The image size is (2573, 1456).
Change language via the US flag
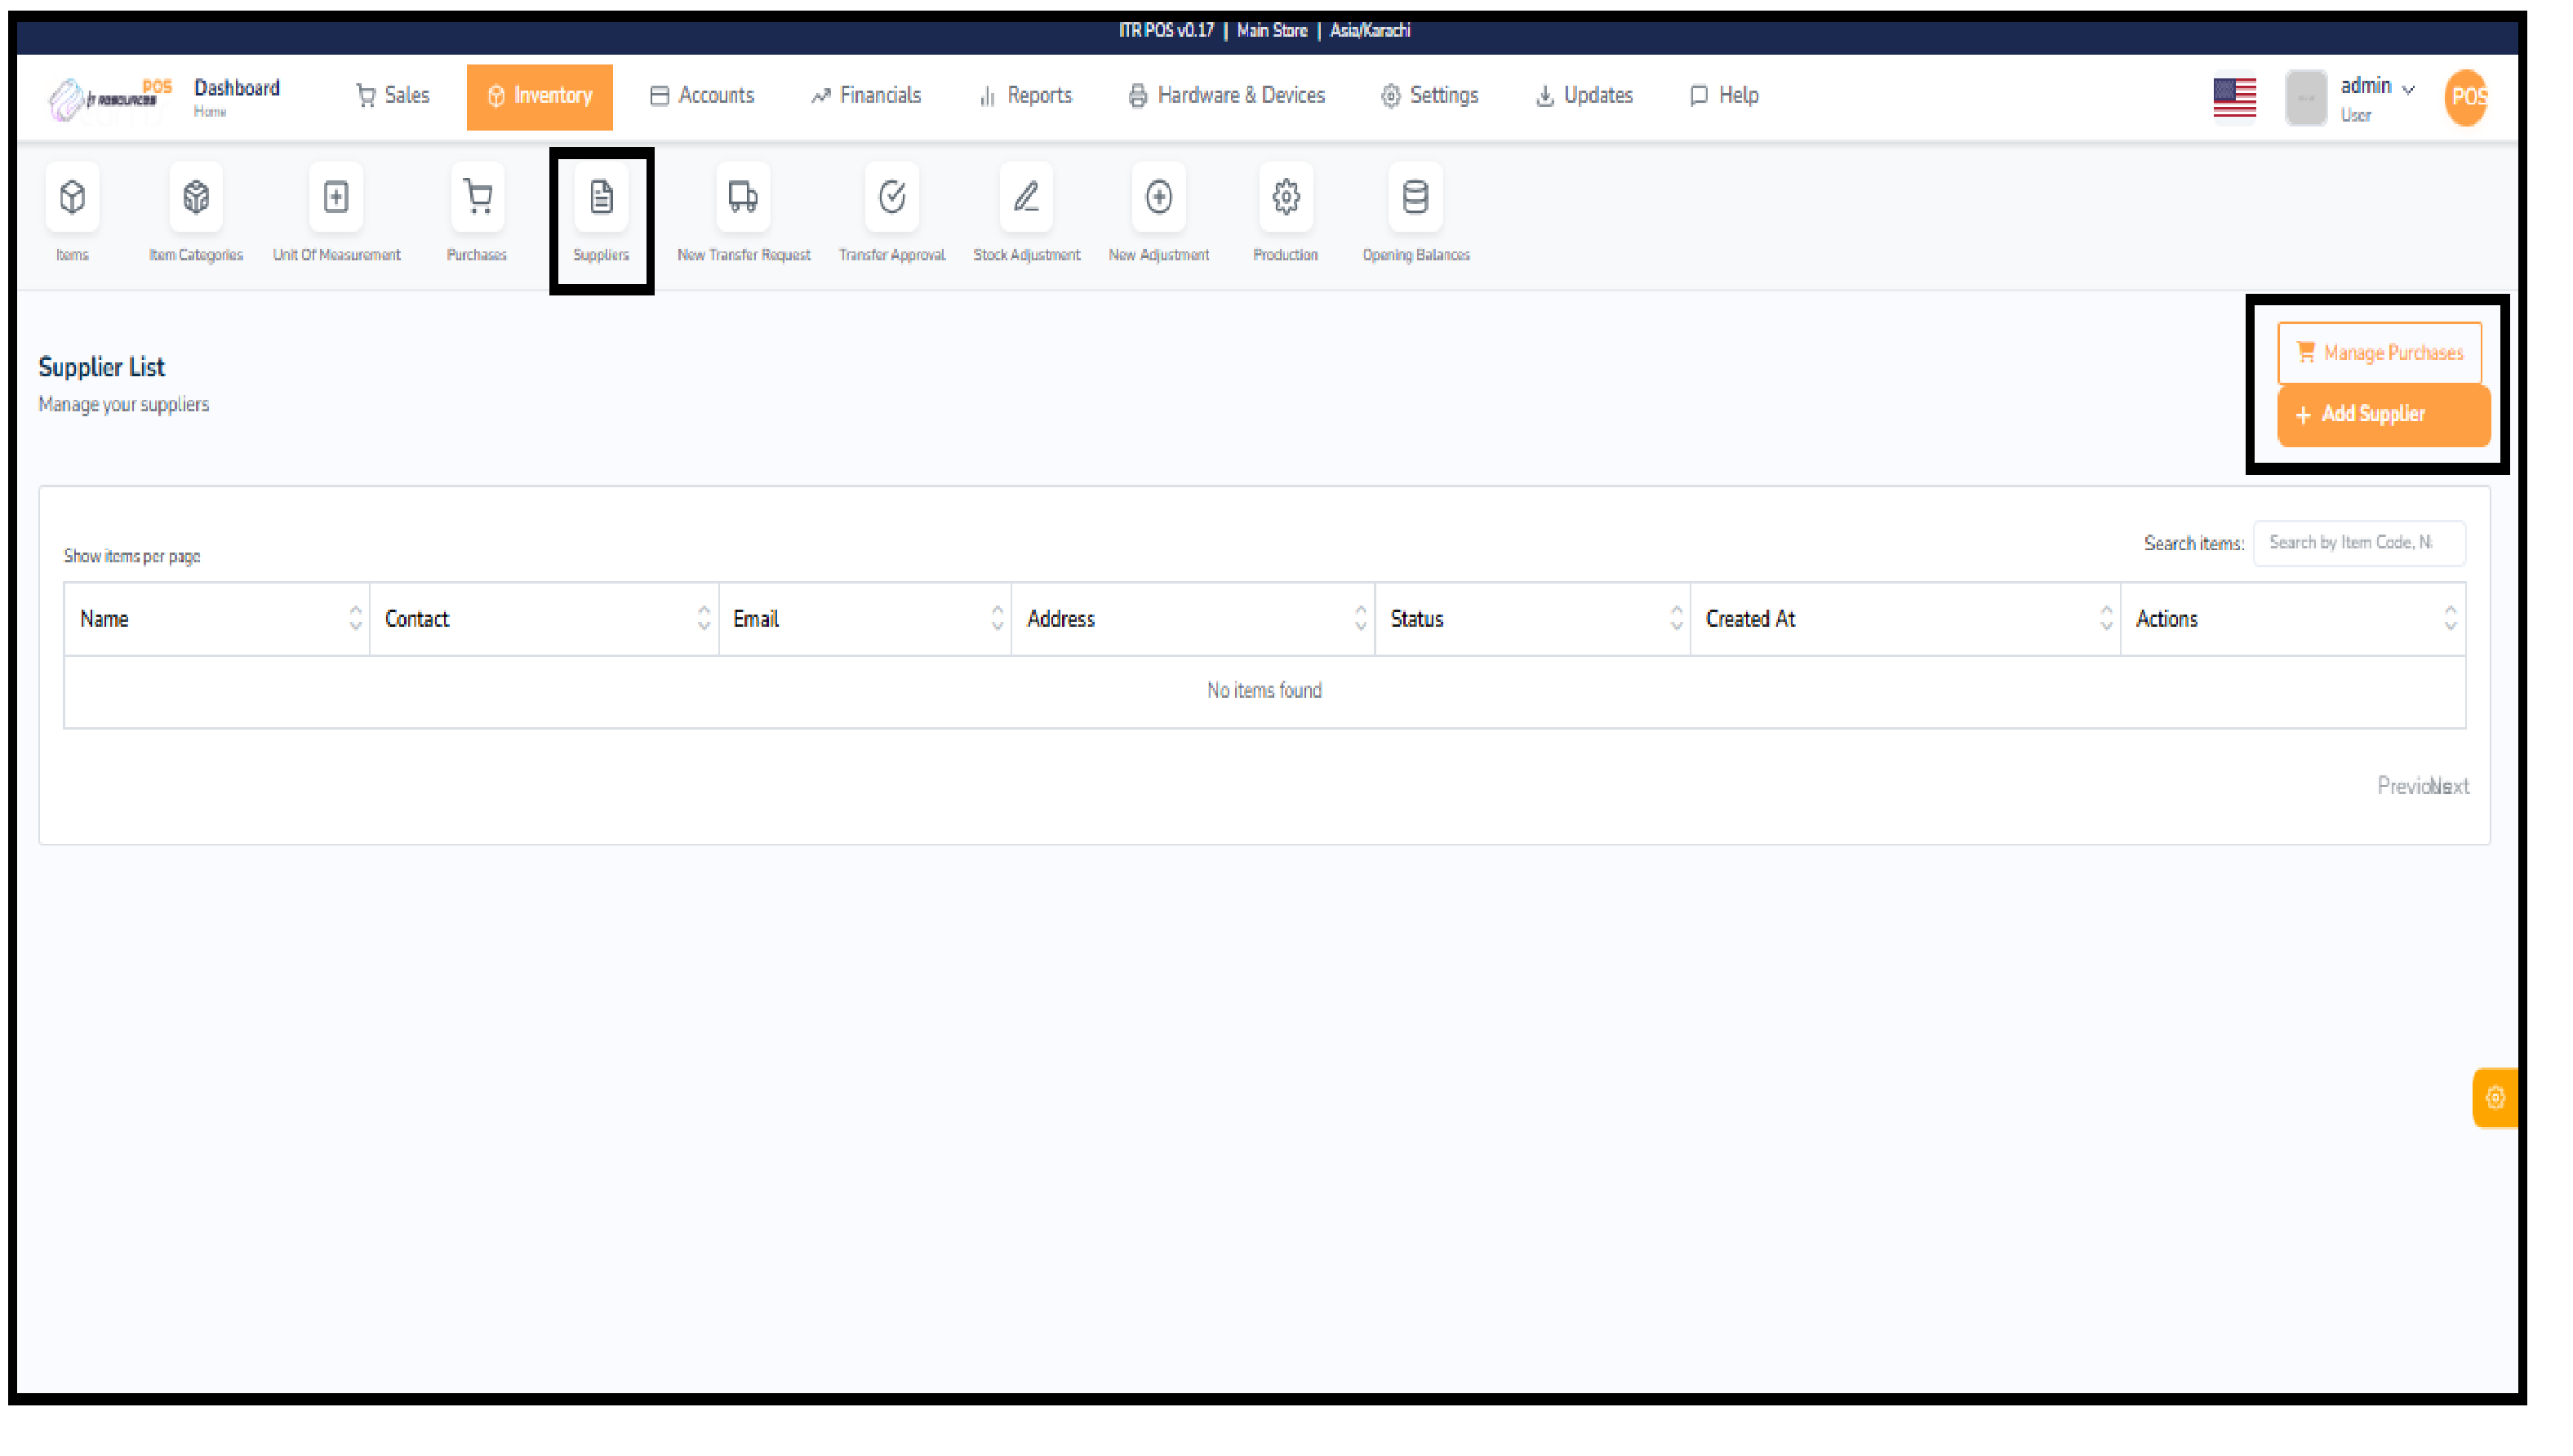pyautogui.click(x=2234, y=96)
